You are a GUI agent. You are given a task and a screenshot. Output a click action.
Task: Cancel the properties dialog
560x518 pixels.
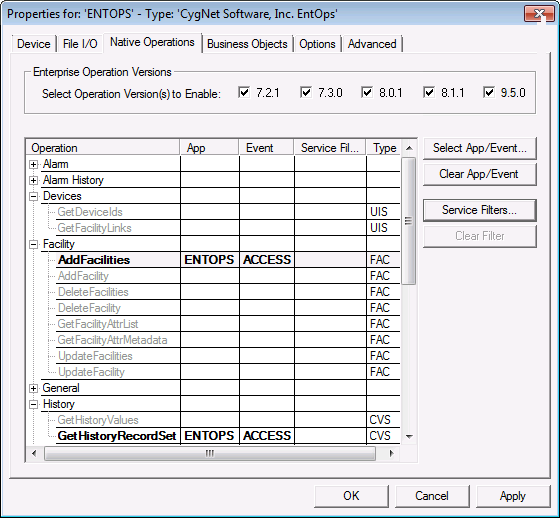(x=432, y=496)
